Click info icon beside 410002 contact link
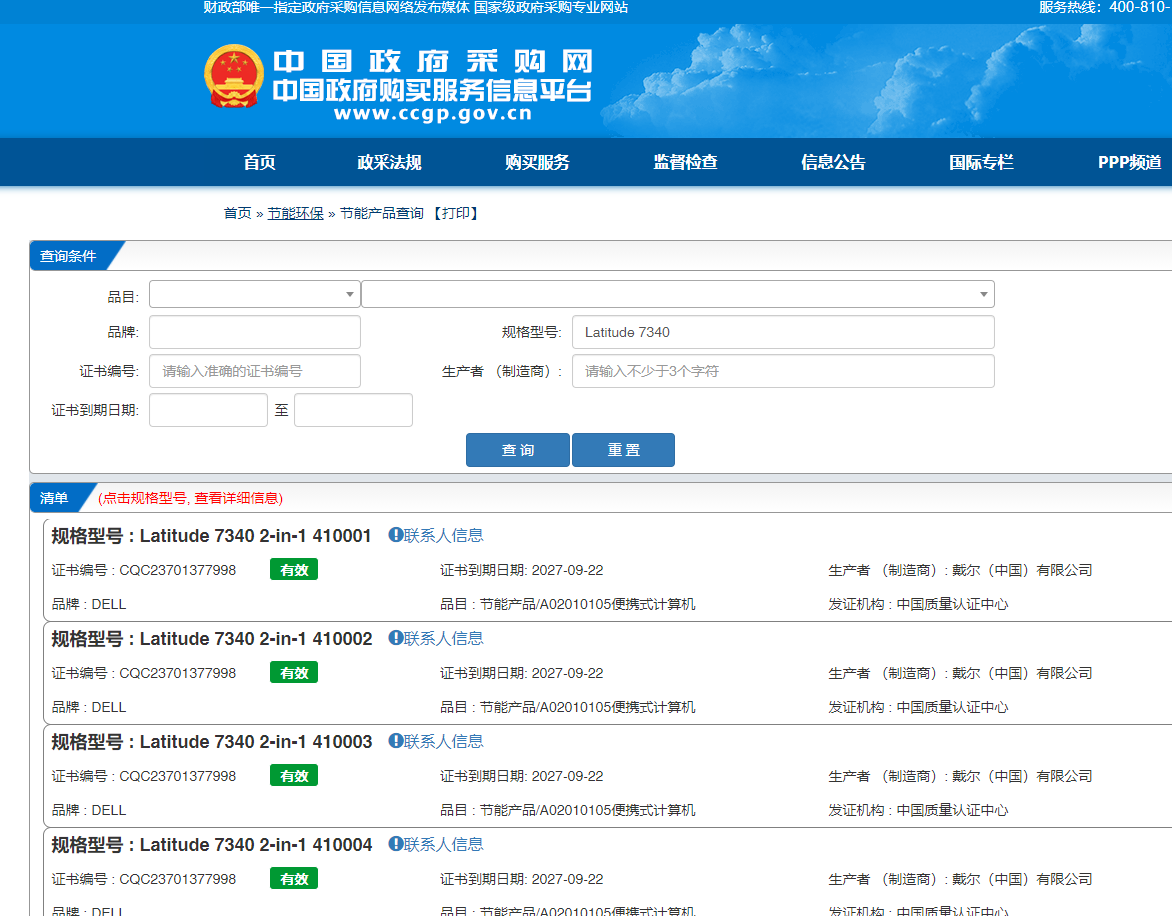Screen dimensions: 1172x916 tap(395, 638)
